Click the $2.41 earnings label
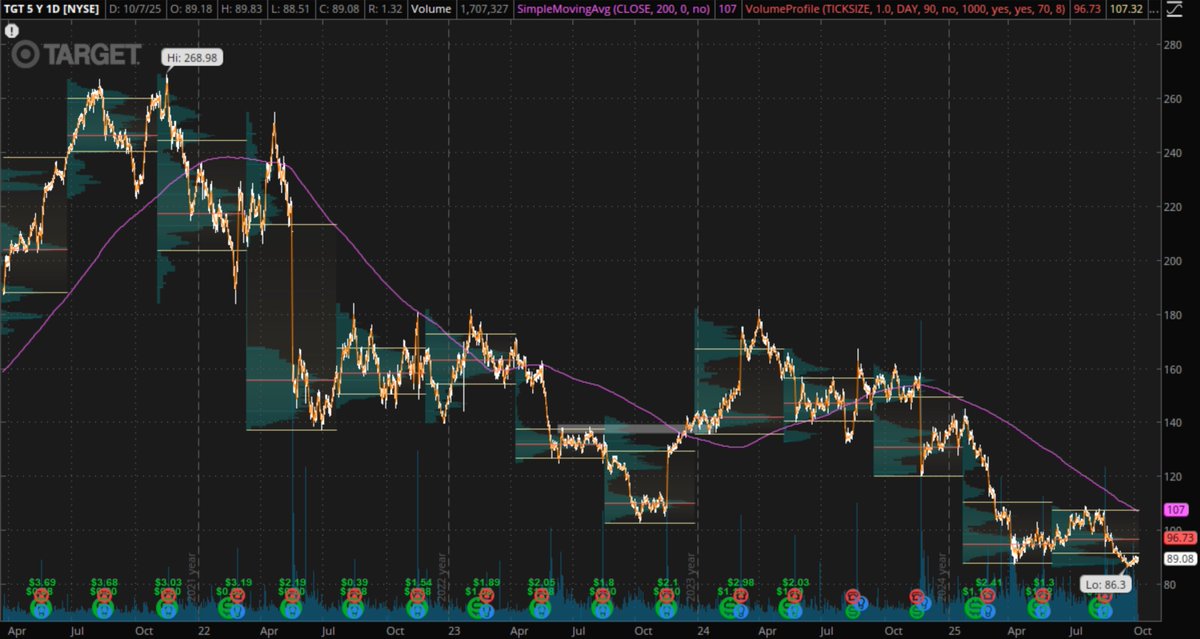This screenshot has width=1200, height=639. point(988,582)
